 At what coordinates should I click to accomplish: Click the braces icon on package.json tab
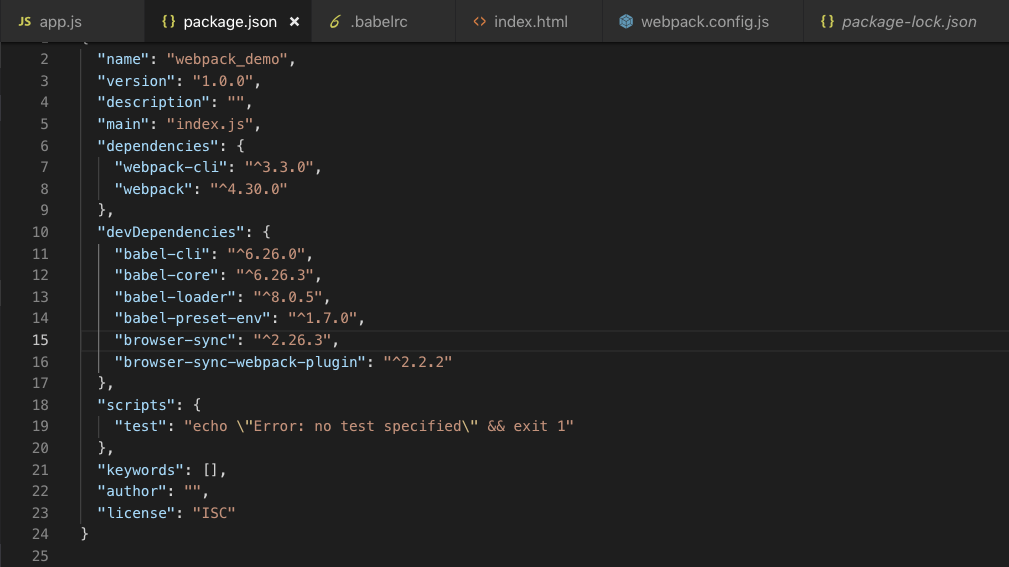point(169,22)
